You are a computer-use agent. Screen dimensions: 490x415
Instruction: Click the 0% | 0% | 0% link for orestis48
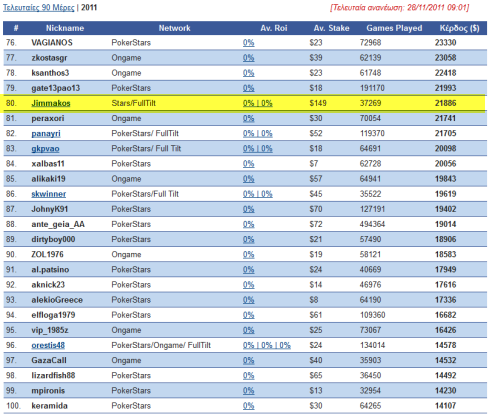tap(267, 345)
